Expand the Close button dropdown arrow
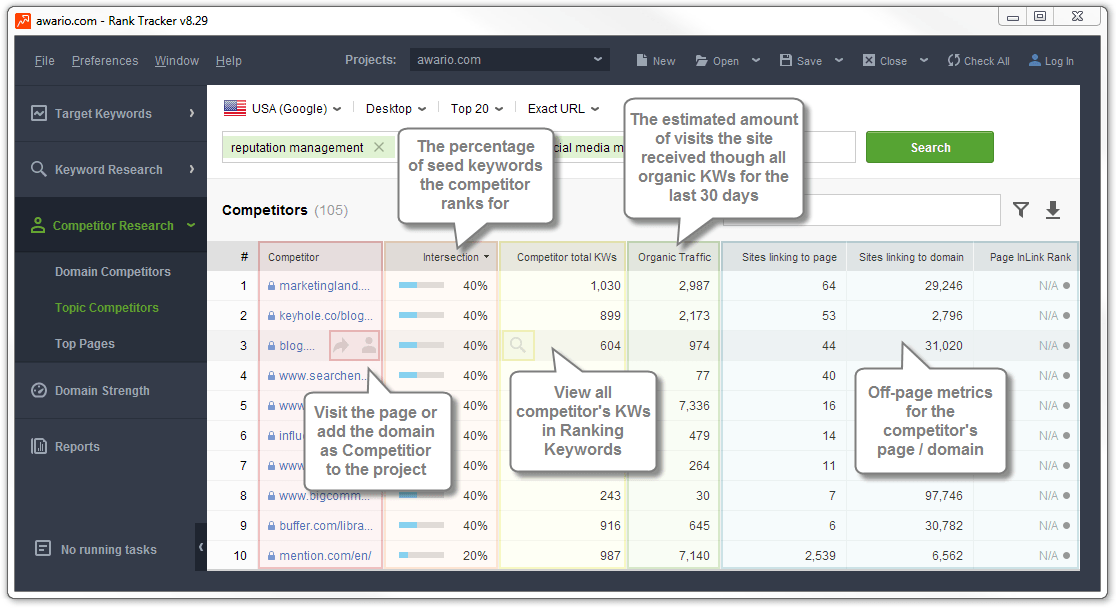This screenshot has height=608, width=1116. point(924,61)
